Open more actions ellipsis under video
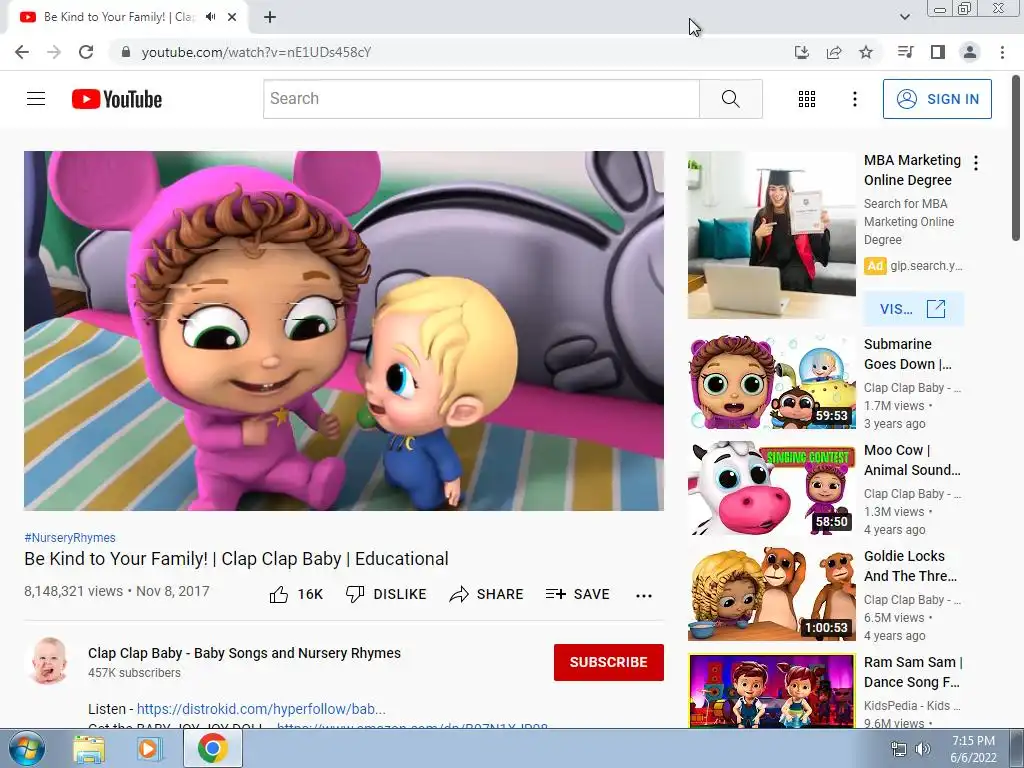The height and width of the screenshot is (768, 1024). point(644,595)
